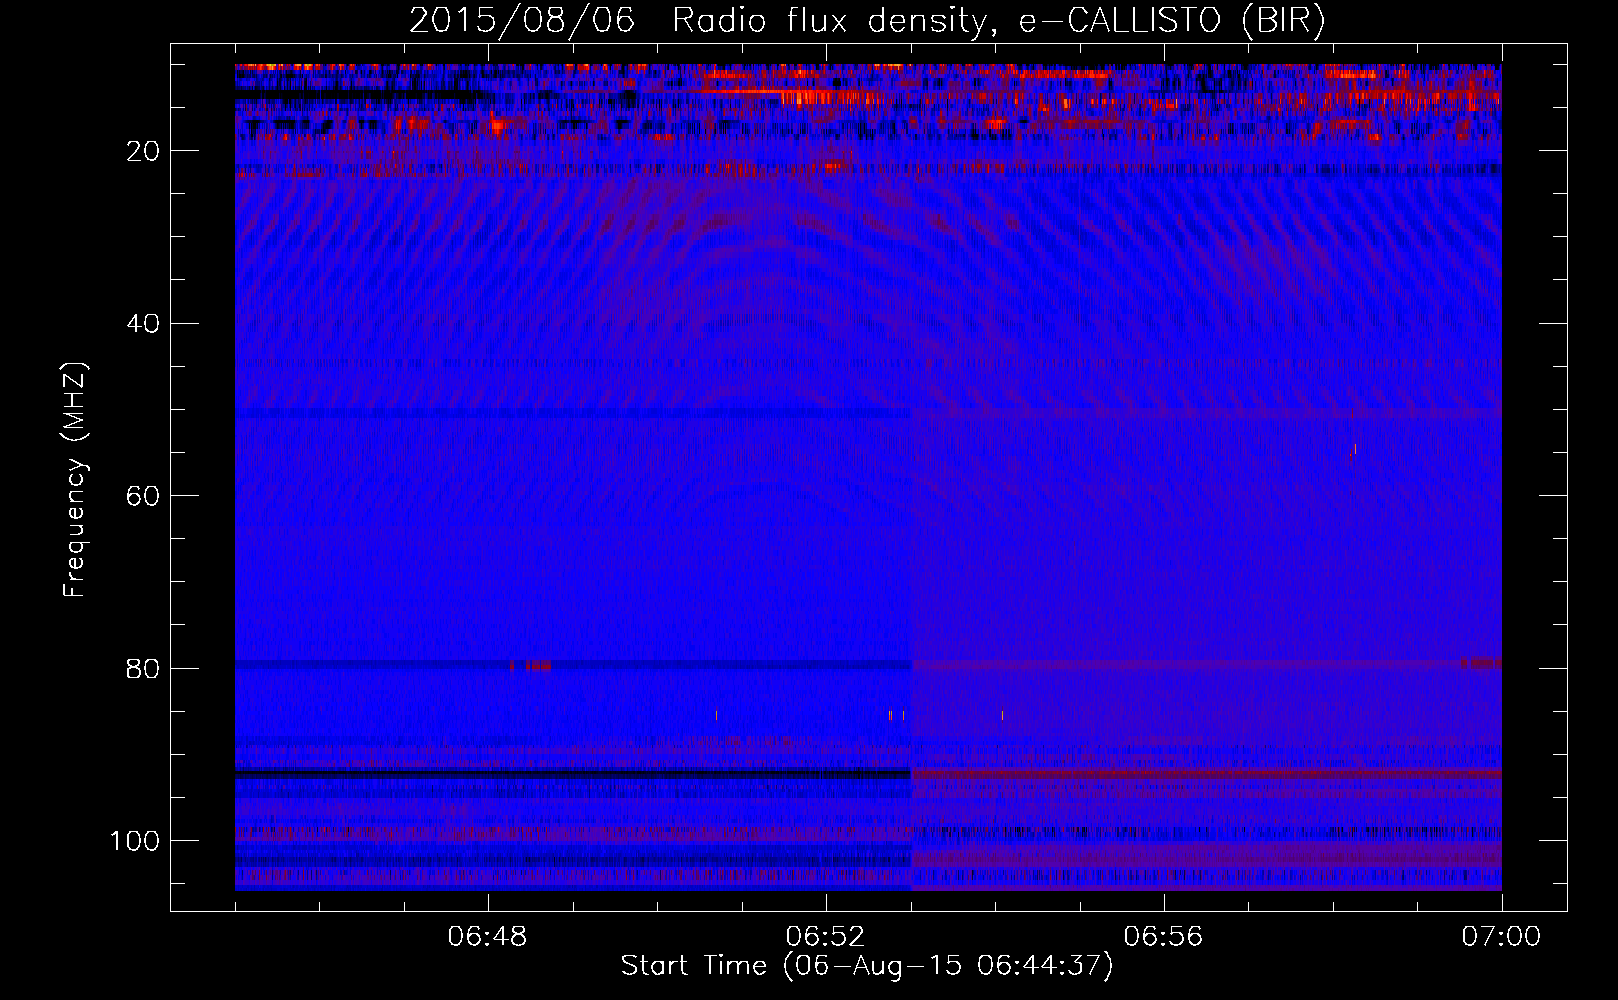The width and height of the screenshot is (1618, 1000).
Task: Select the 06:48 time tick label
Action: (488, 937)
